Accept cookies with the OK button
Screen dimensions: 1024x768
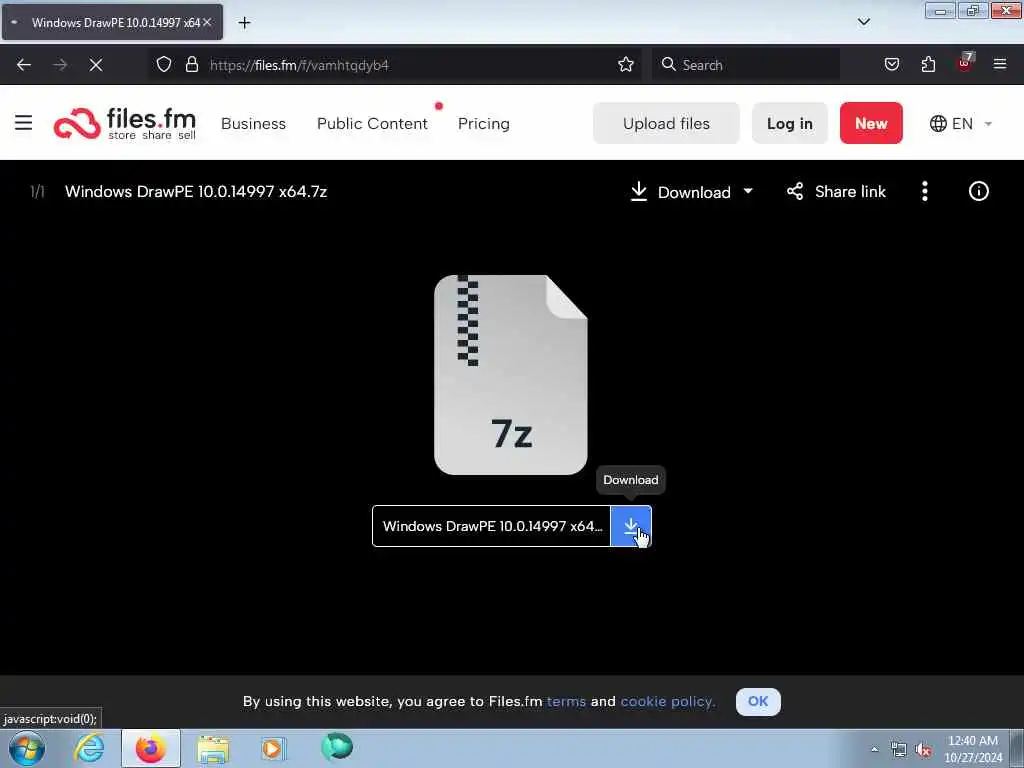758,701
